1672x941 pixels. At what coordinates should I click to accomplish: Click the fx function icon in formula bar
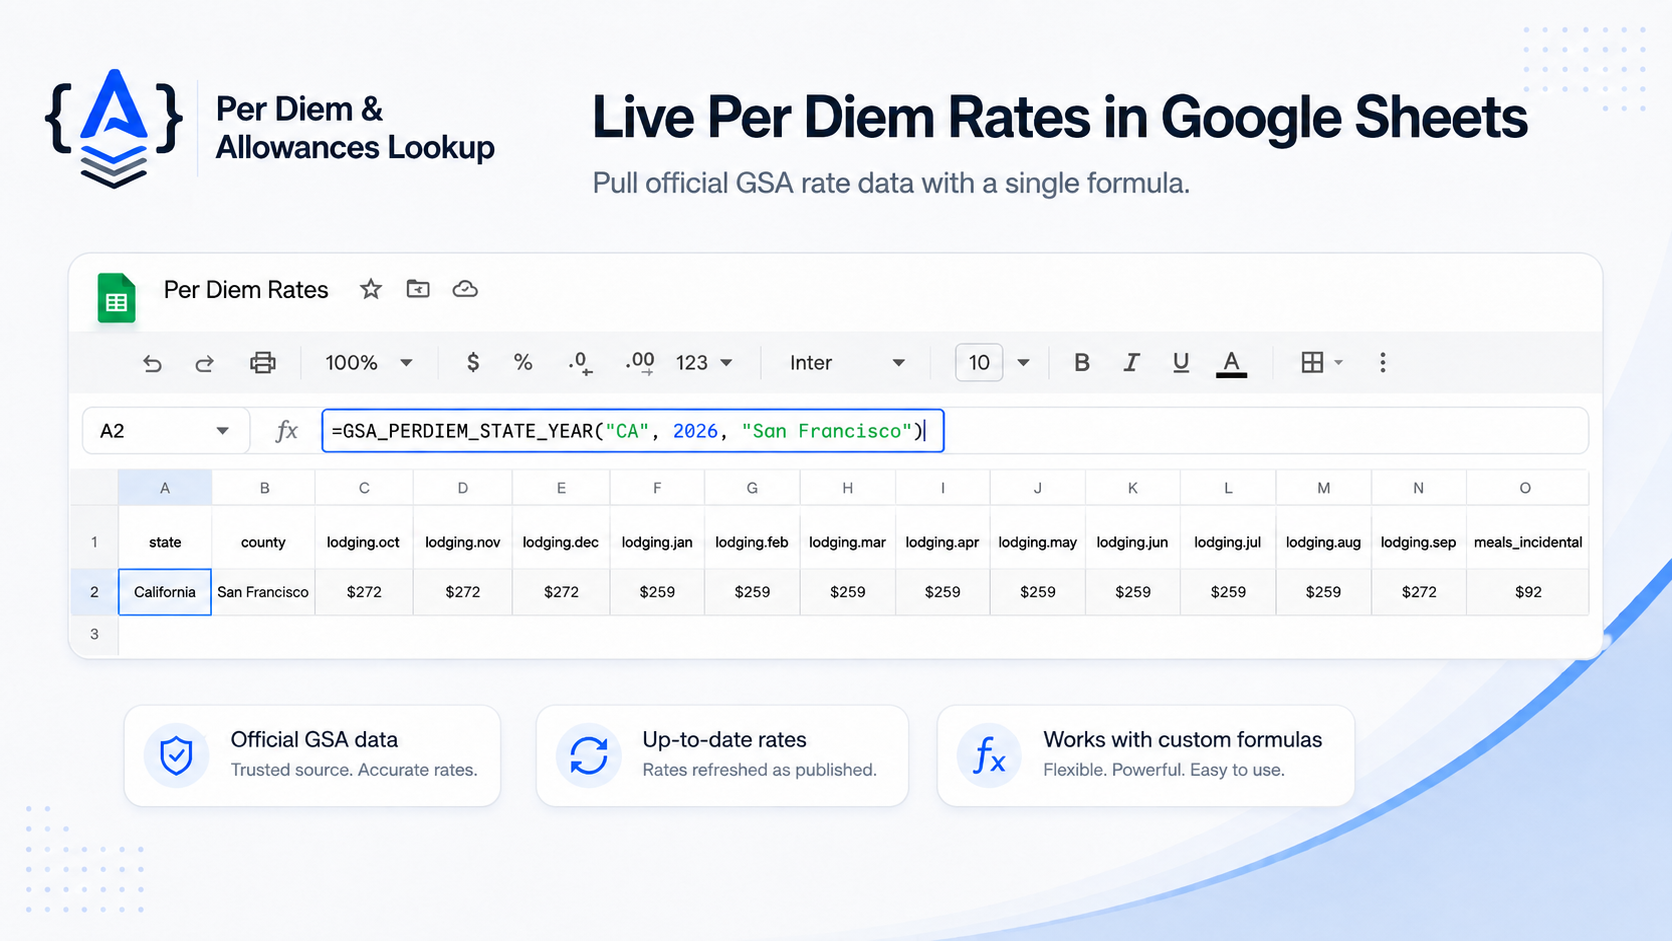click(287, 431)
